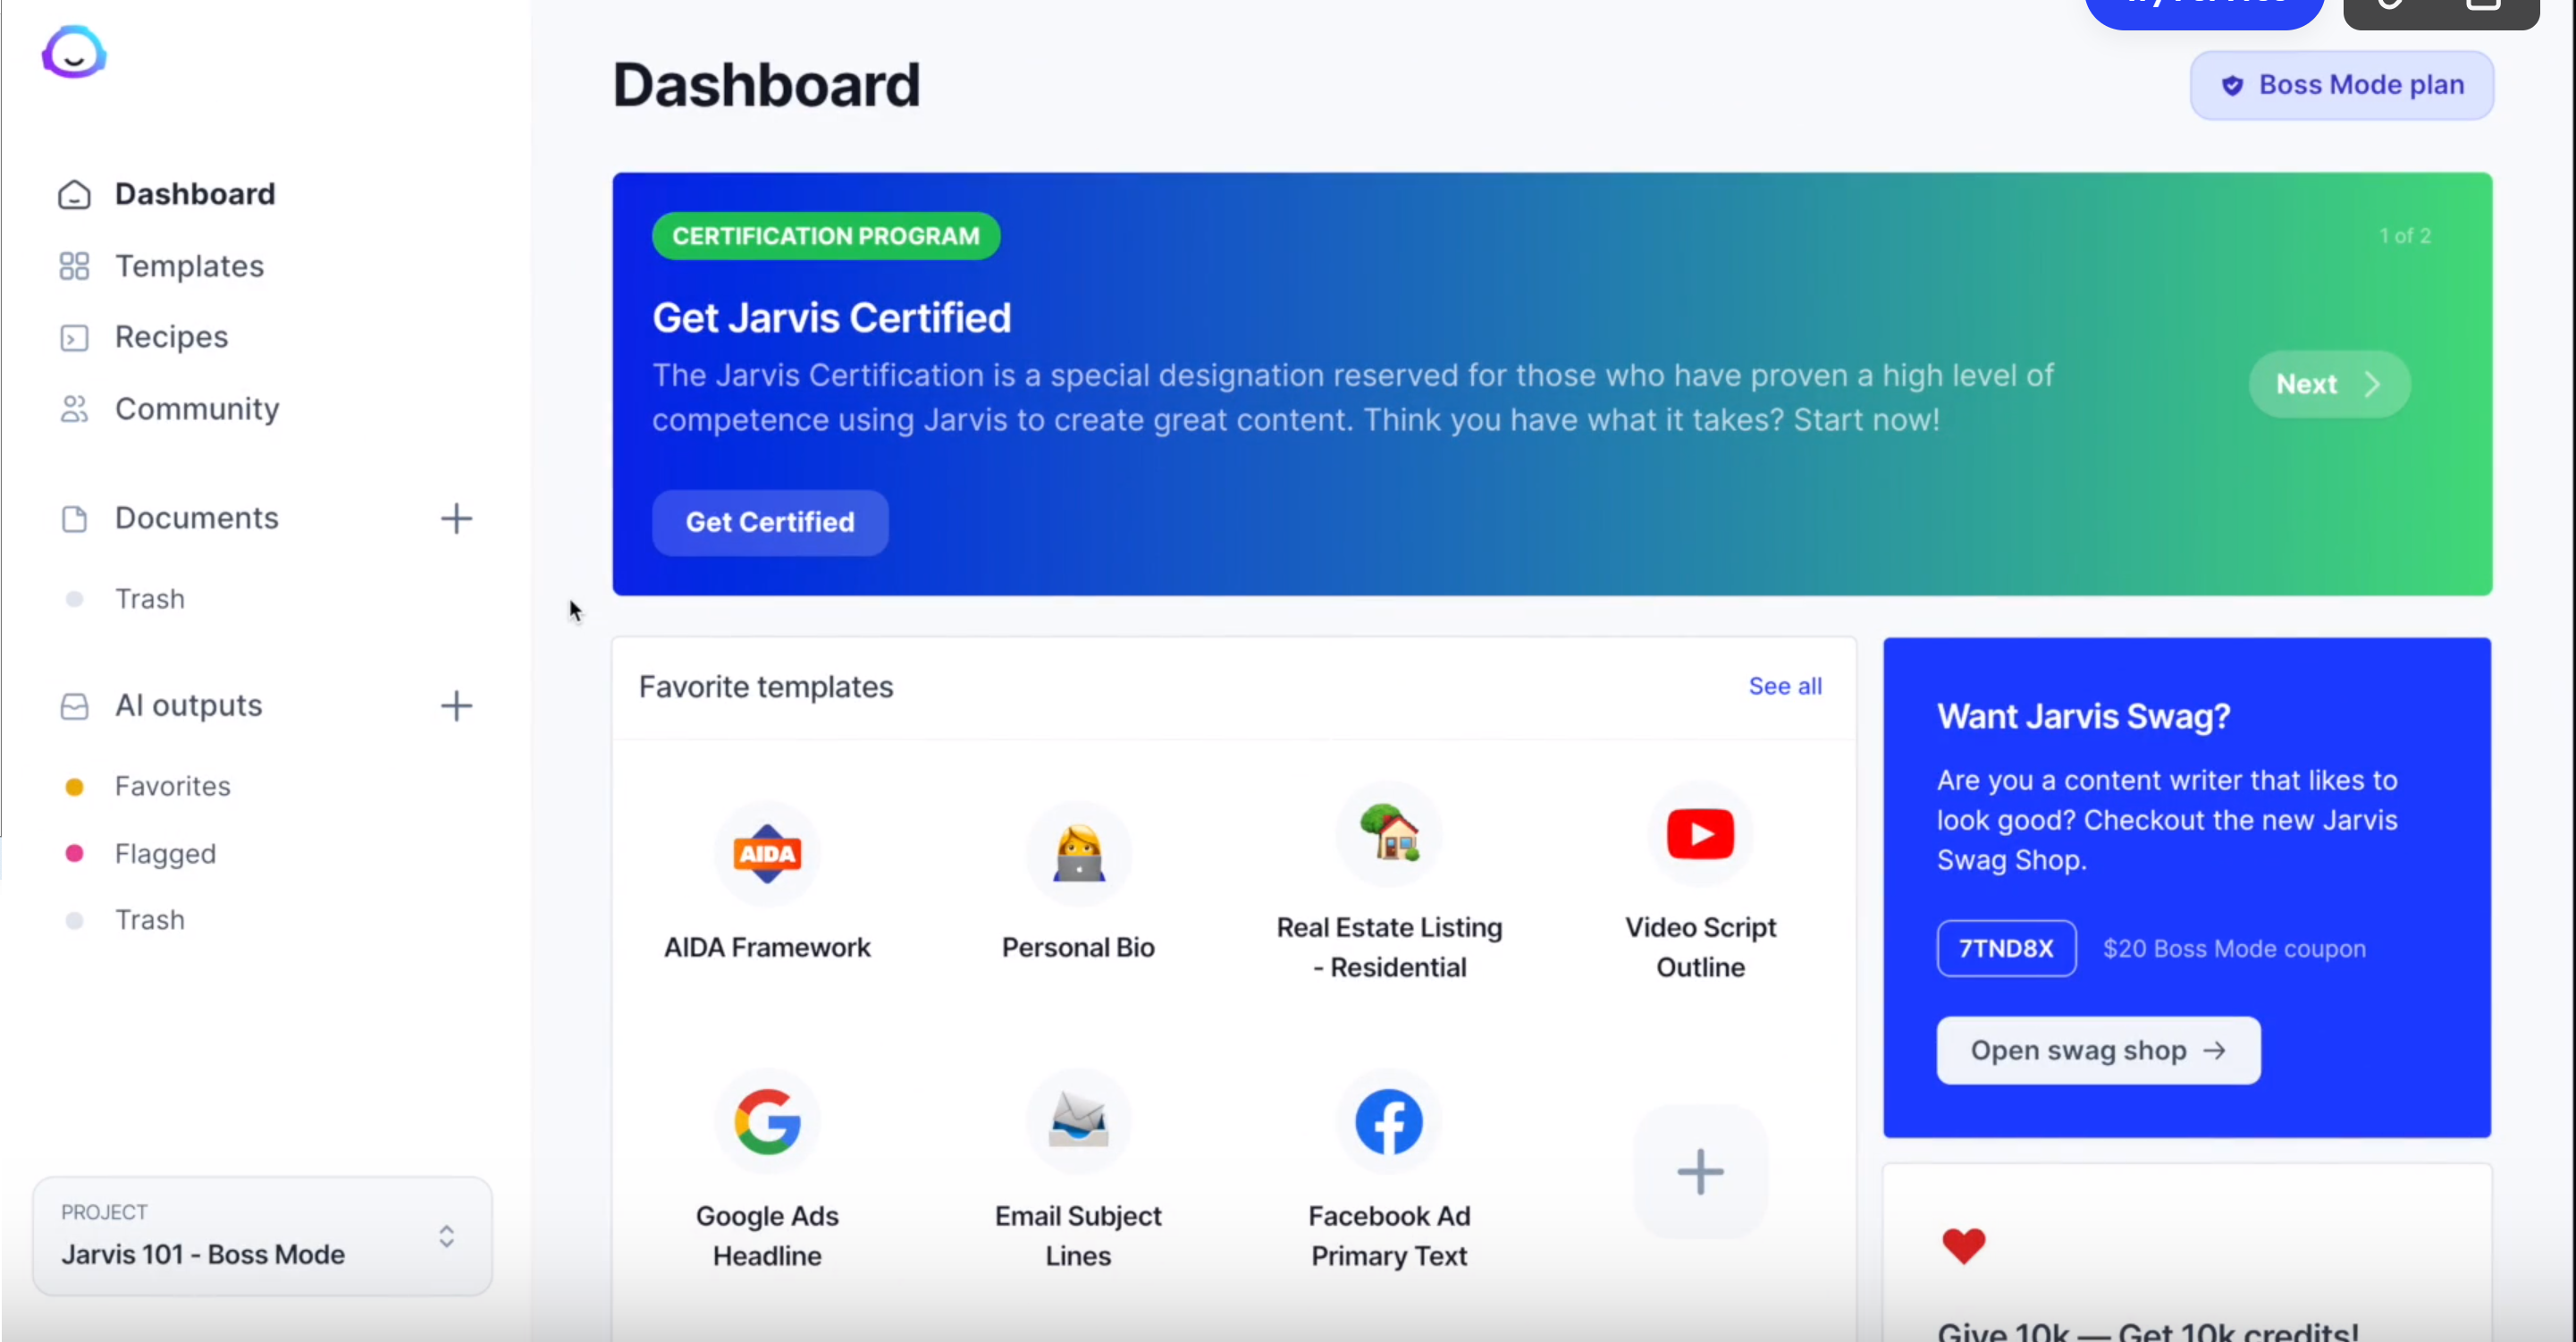Click the Community people icon
This screenshot has height=1342, width=2576.
pyautogui.click(x=74, y=409)
